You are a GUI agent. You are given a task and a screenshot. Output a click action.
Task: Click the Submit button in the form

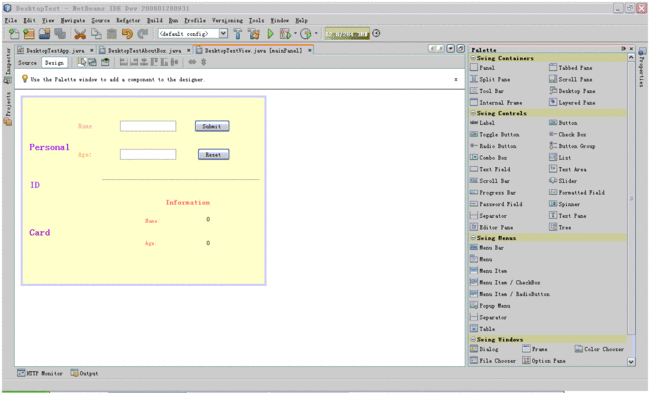click(212, 126)
